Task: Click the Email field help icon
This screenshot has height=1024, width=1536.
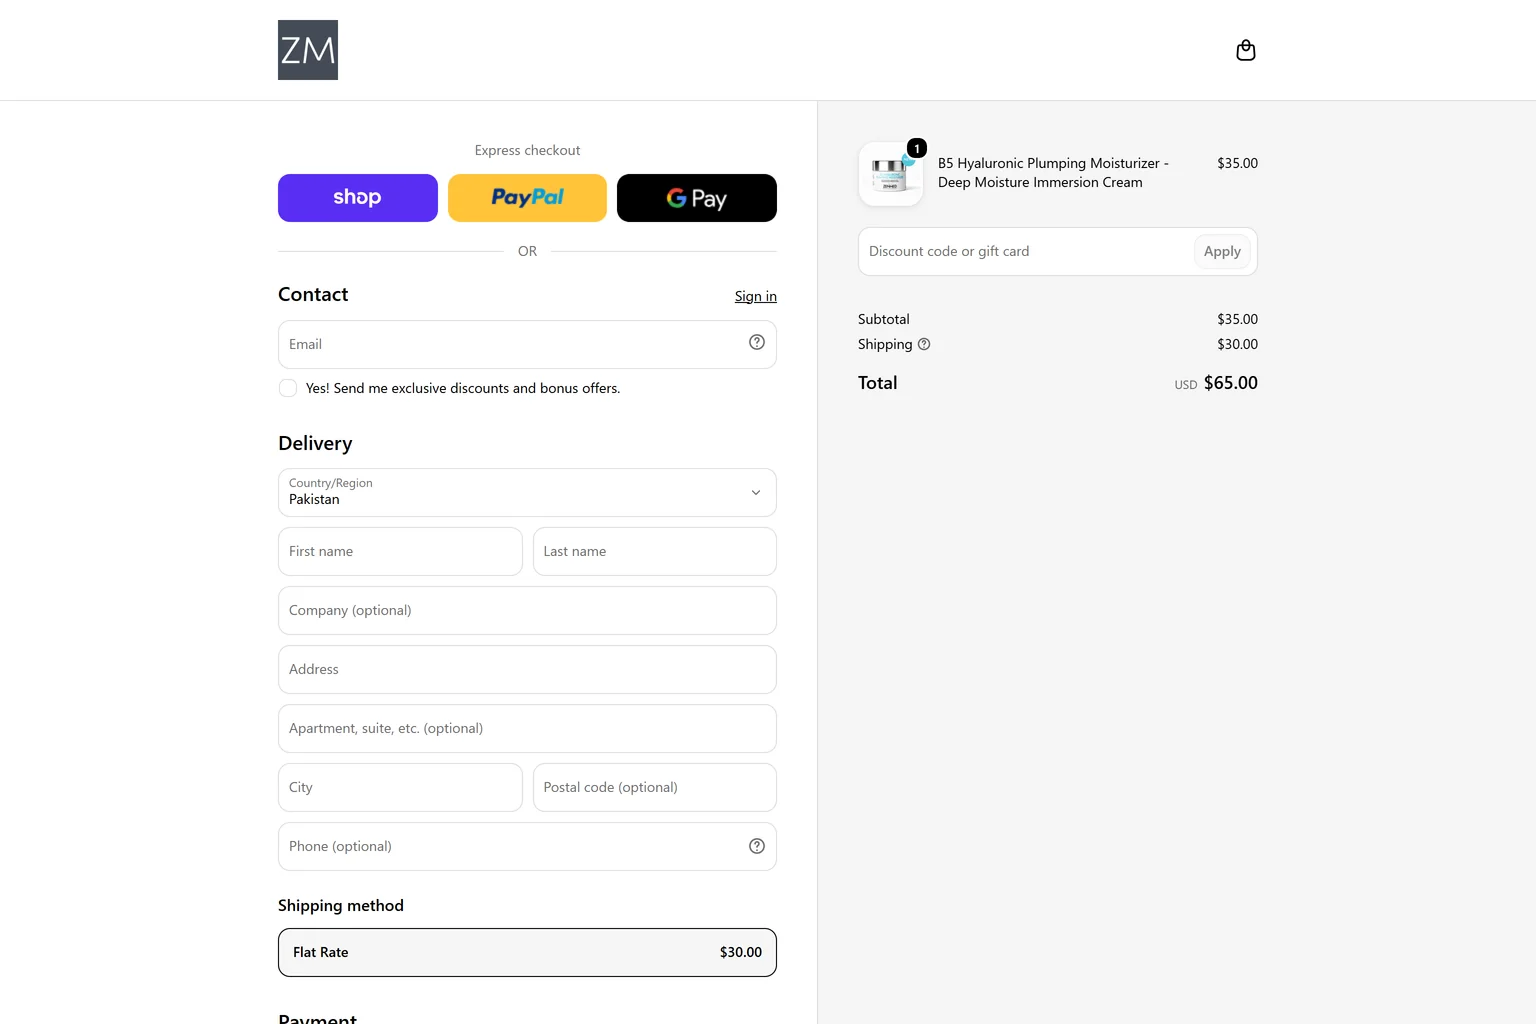Action: pos(757,343)
